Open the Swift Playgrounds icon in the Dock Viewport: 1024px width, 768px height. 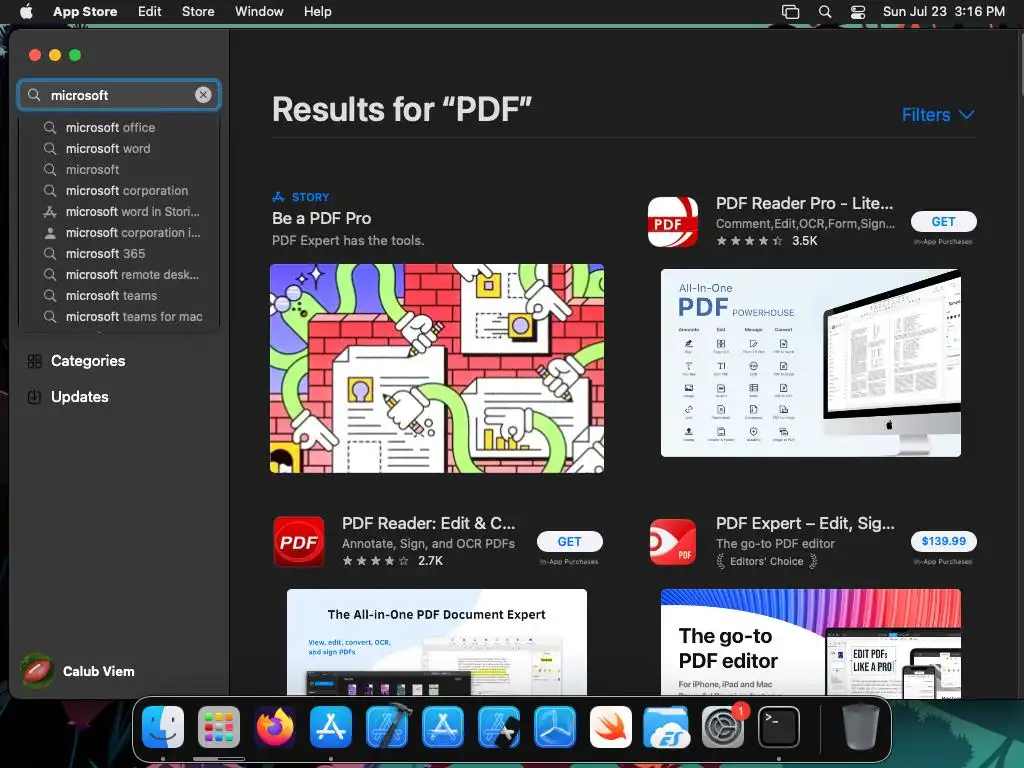[x=611, y=727]
